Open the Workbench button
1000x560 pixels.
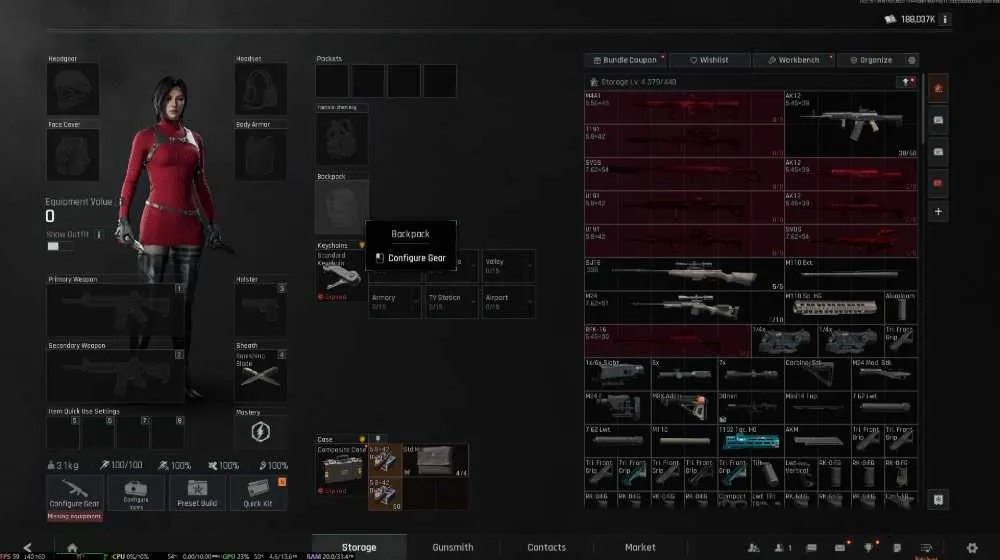point(793,60)
